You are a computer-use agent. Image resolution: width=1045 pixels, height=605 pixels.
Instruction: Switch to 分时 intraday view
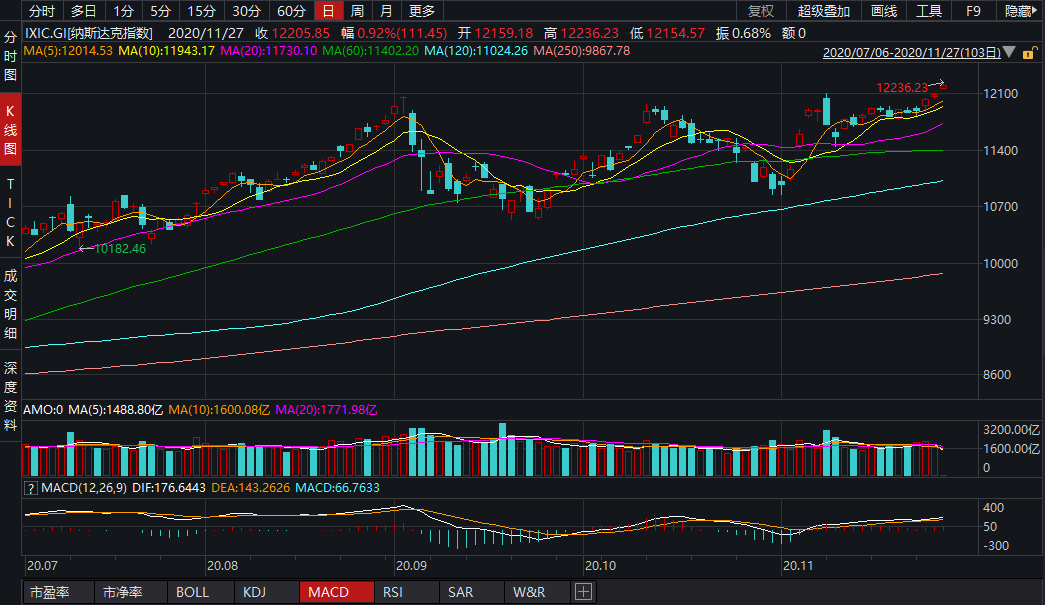[x=41, y=11]
